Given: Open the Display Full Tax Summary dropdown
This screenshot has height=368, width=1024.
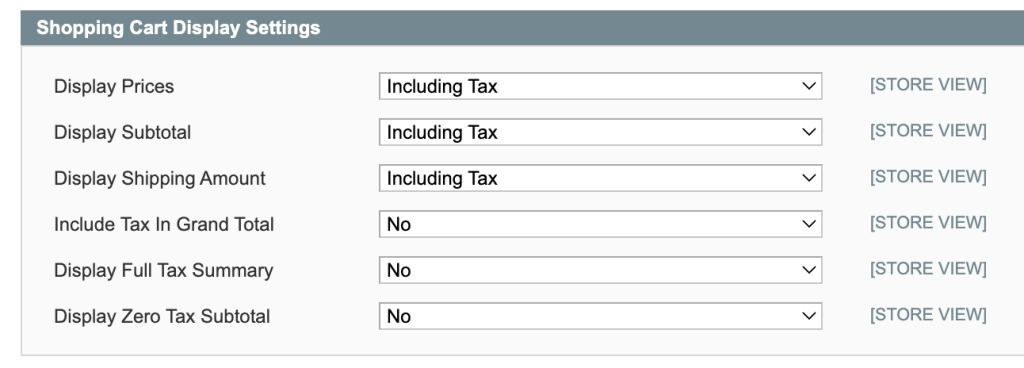Looking at the screenshot, I should (x=600, y=270).
